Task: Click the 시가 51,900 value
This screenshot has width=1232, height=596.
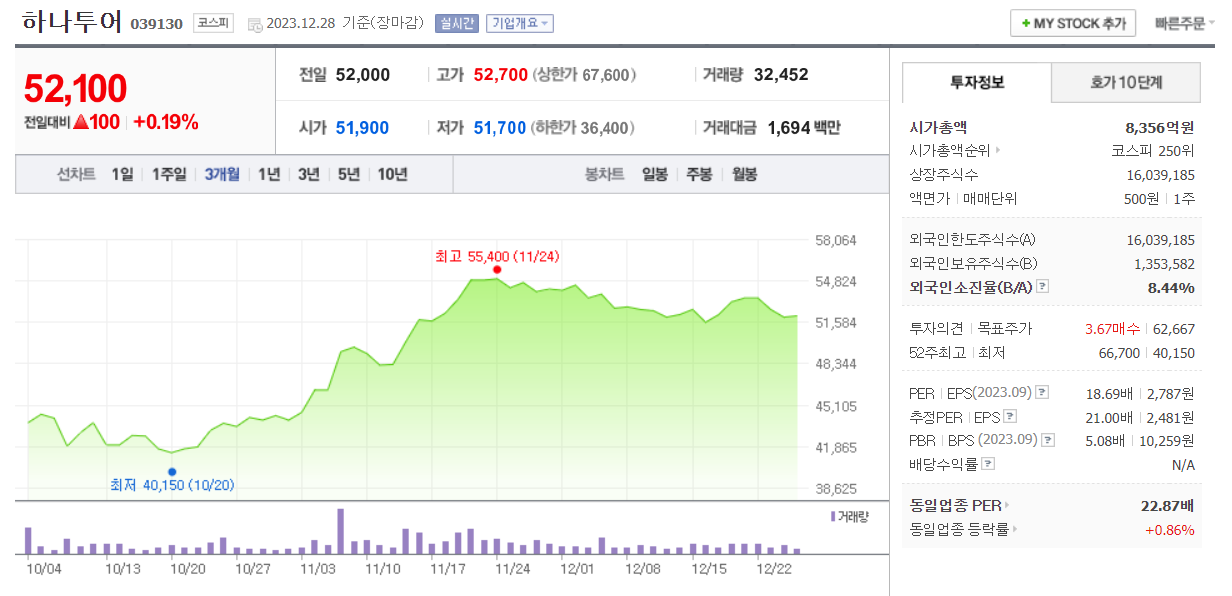Action: tap(362, 128)
